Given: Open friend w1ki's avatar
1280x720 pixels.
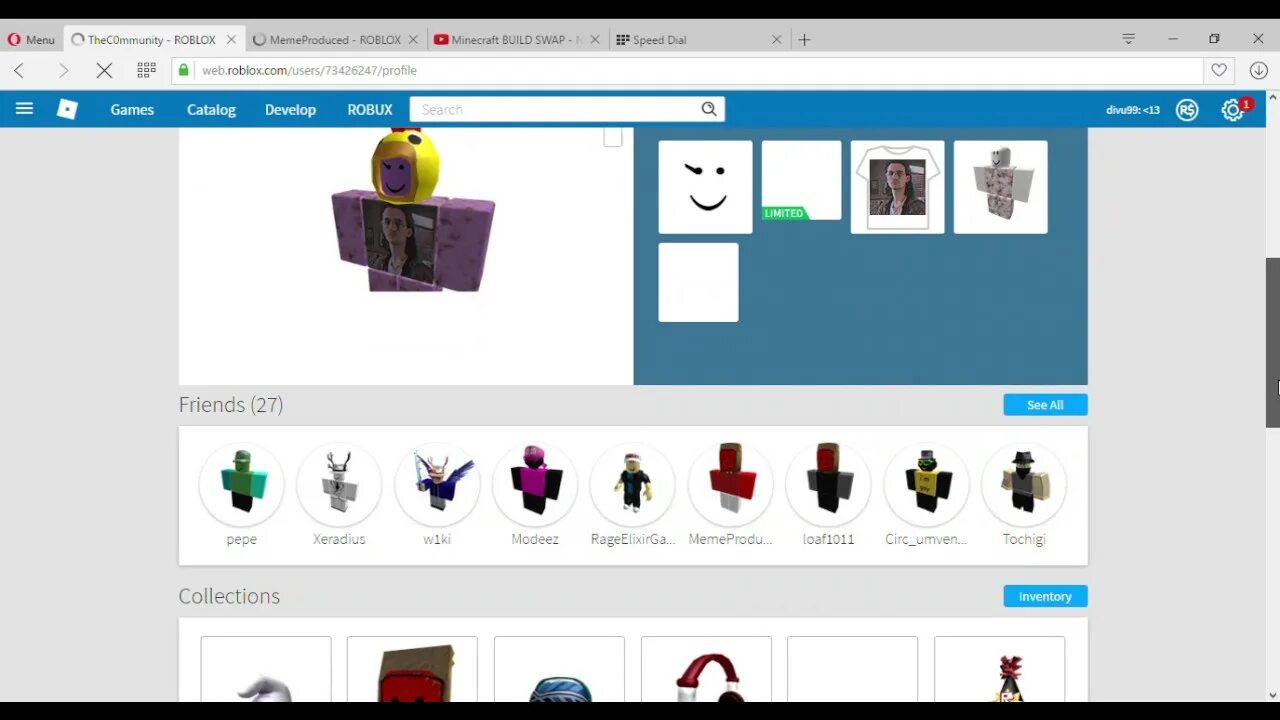Looking at the screenshot, I should (x=437, y=484).
